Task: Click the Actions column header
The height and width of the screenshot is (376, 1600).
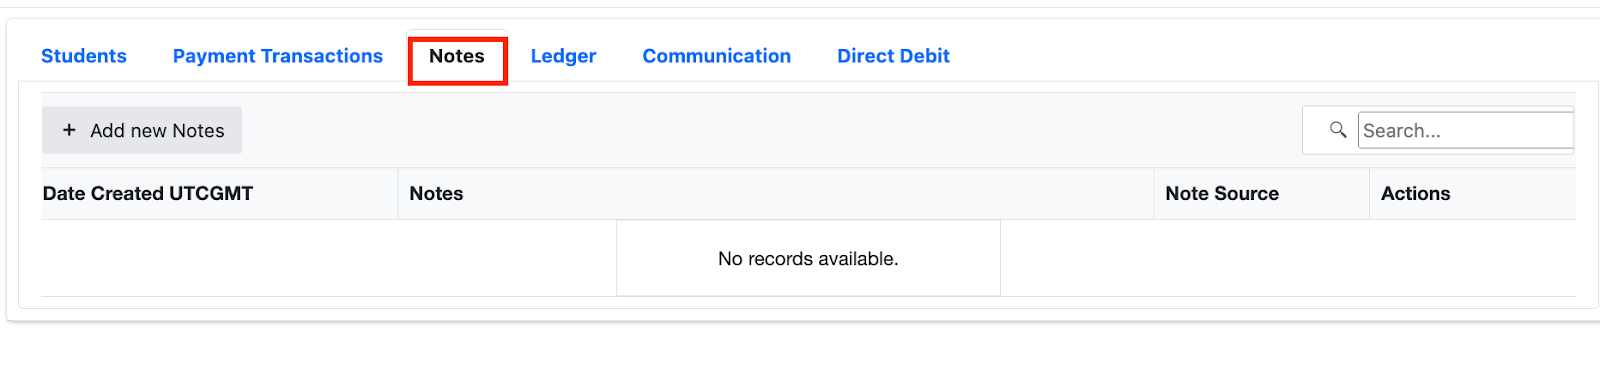Action: pyautogui.click(x=1415, y=194)
